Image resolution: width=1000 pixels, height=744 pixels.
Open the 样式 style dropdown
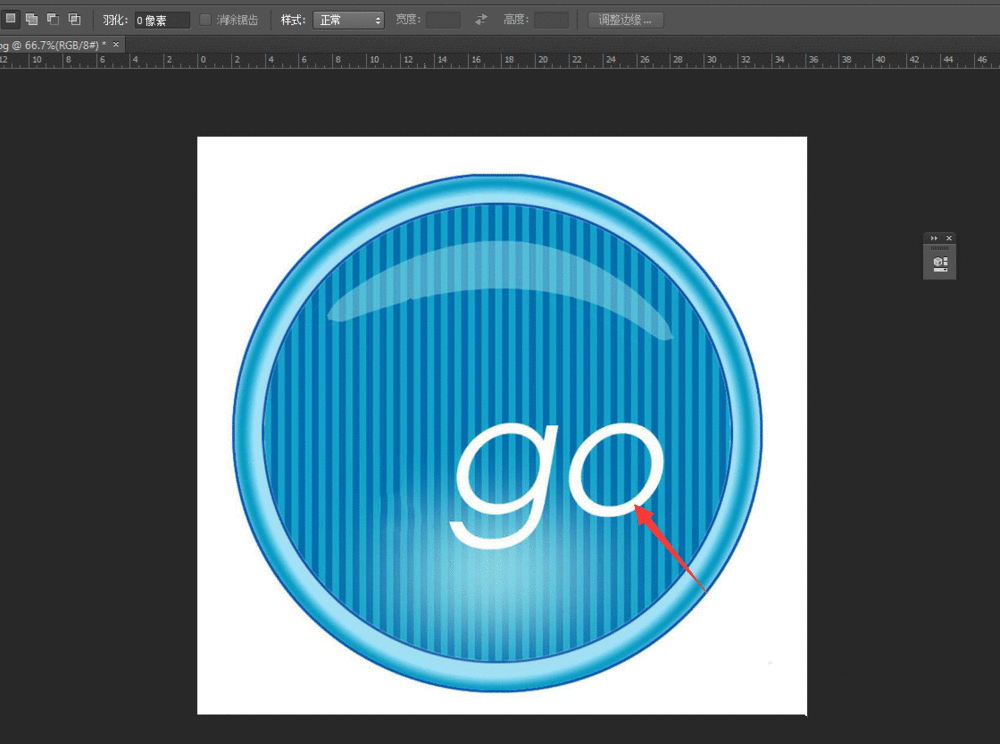coord(348,20)
